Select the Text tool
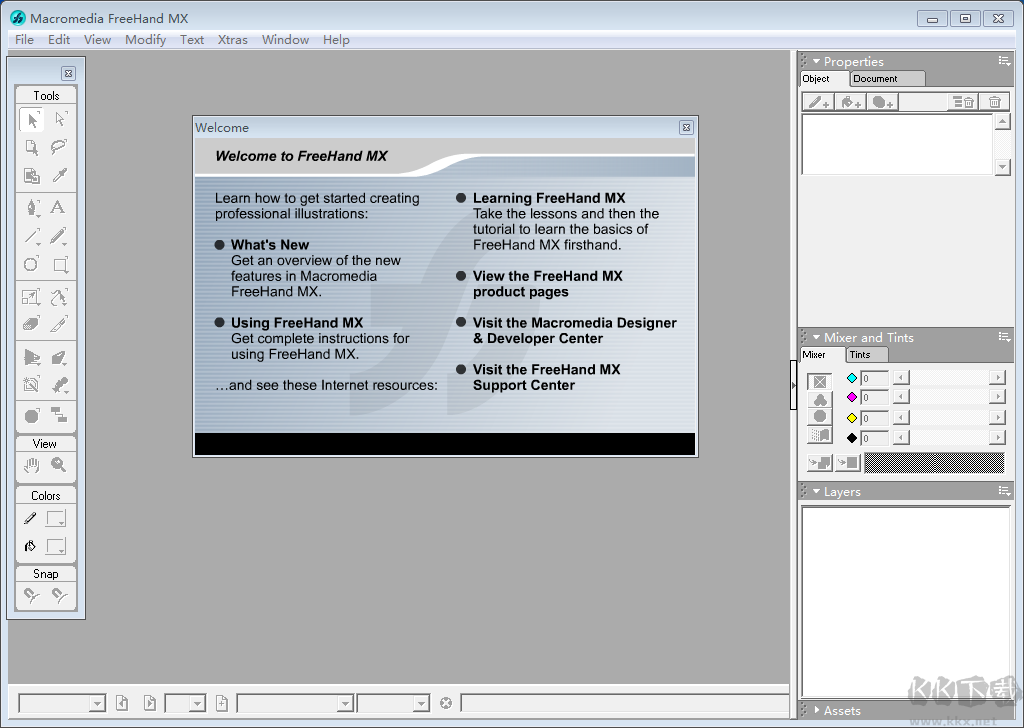Screen dimensions: 1024x728 [58, 208]
